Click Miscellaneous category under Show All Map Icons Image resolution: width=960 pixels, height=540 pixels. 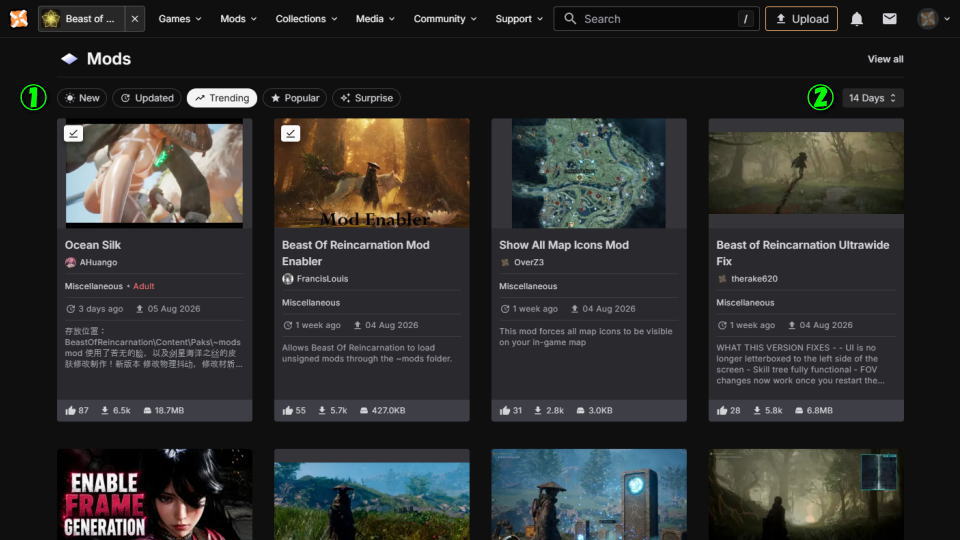tap(528, 286)
